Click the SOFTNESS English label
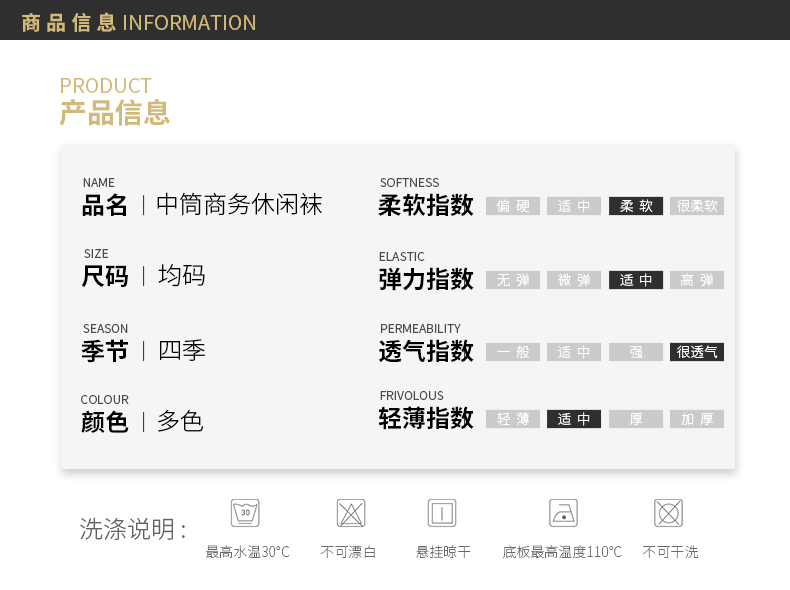The width and height of the screenshot is (790, 590). pos(409,182)
